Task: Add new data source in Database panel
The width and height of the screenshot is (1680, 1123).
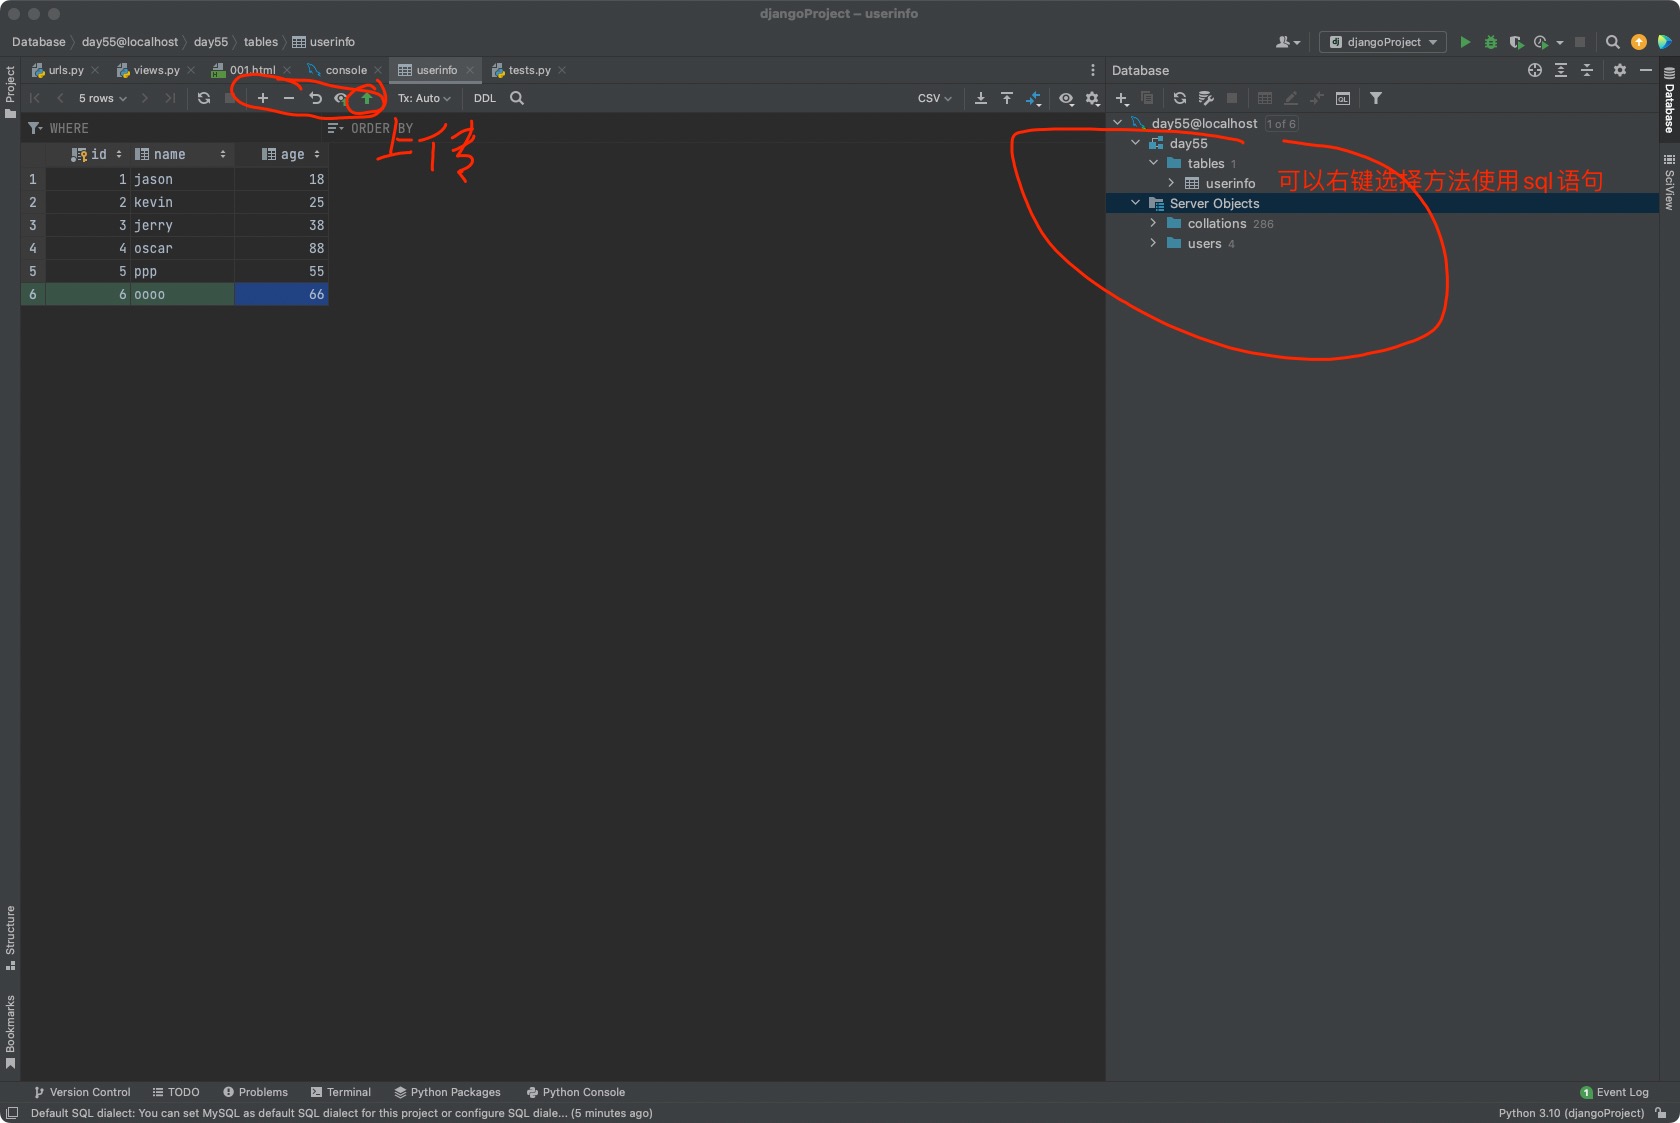Action: coord(1122,98)
